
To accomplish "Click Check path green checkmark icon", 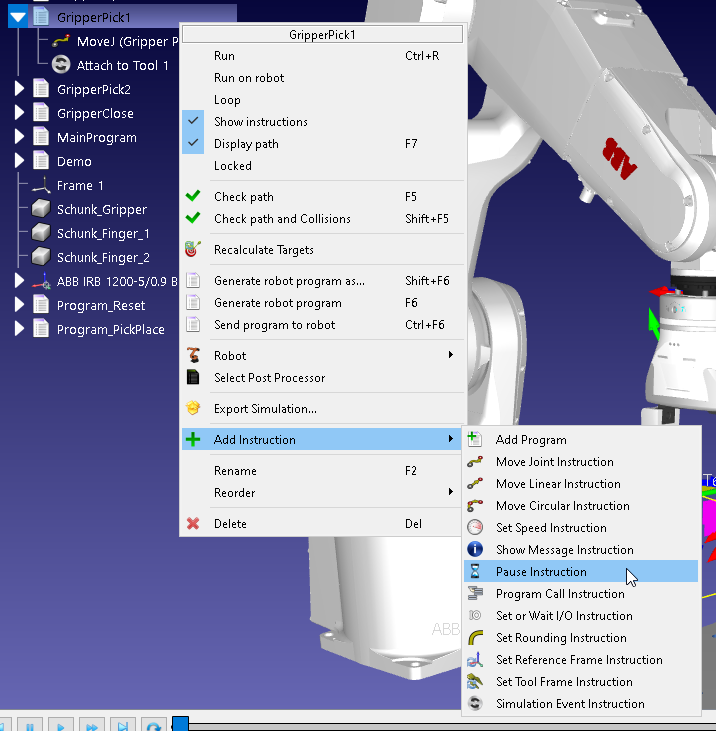I will 193,196.
